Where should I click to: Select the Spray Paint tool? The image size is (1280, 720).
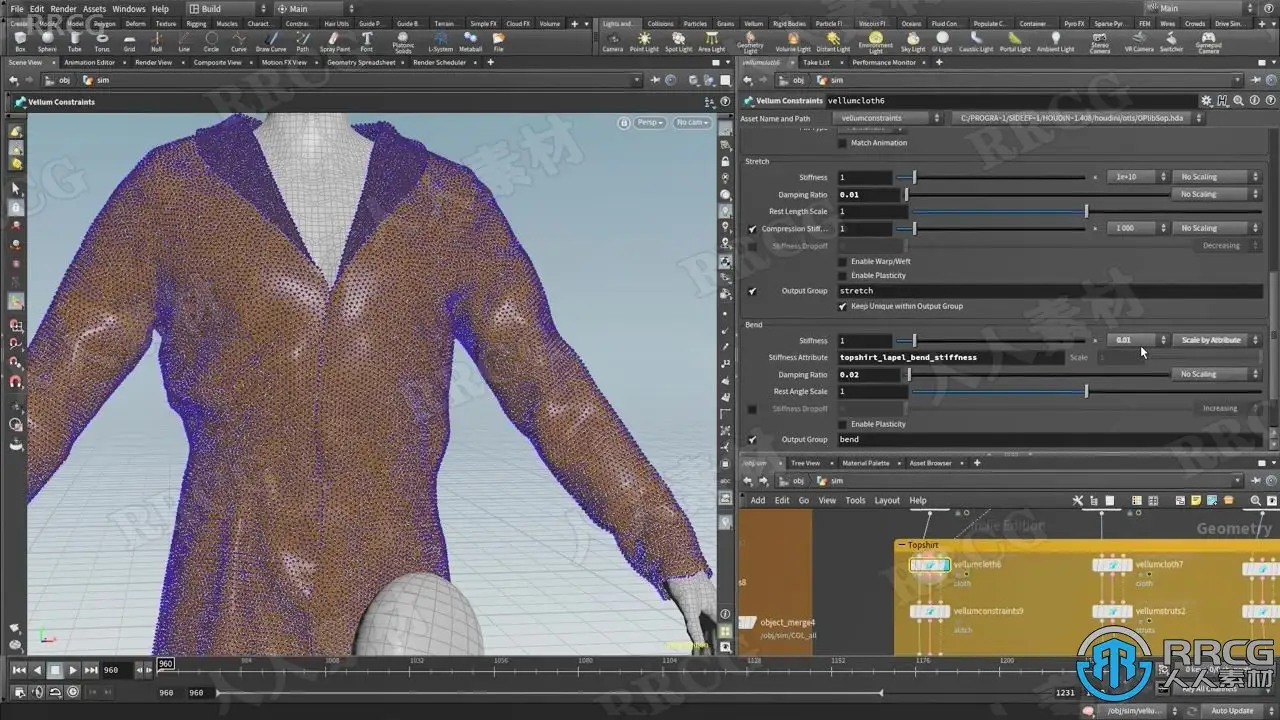coord(335,41)
